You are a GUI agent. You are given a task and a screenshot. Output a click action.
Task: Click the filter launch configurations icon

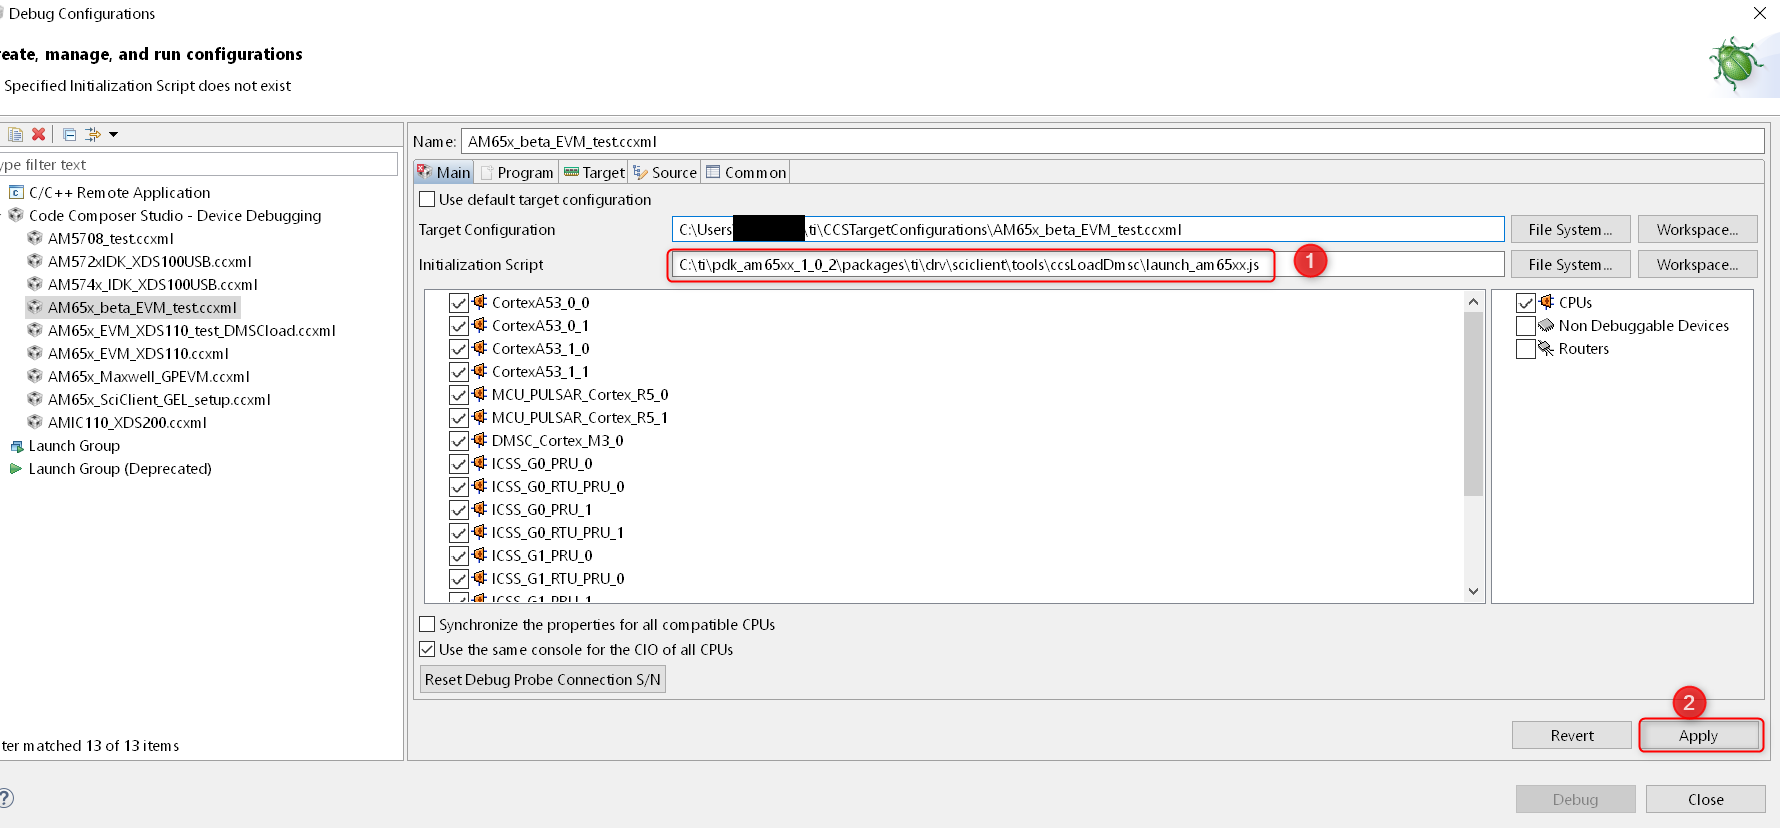(x=93, y=134)
